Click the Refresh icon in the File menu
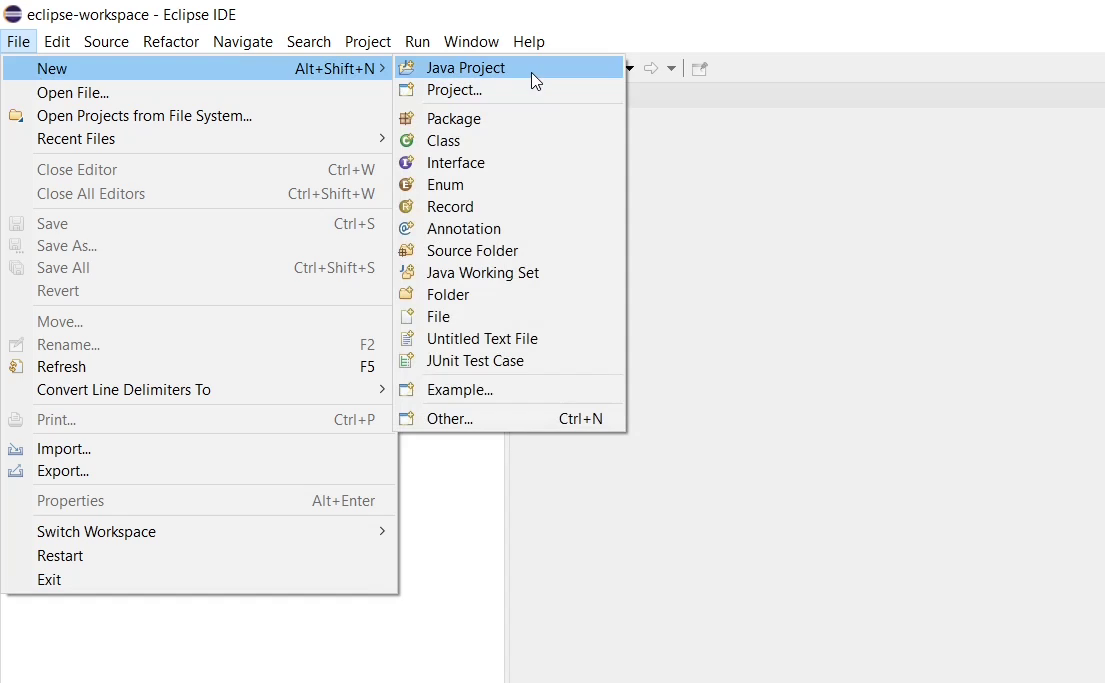Image resolution: width=1105 pixels, height=683 pixels. click(x=16, y=367)
